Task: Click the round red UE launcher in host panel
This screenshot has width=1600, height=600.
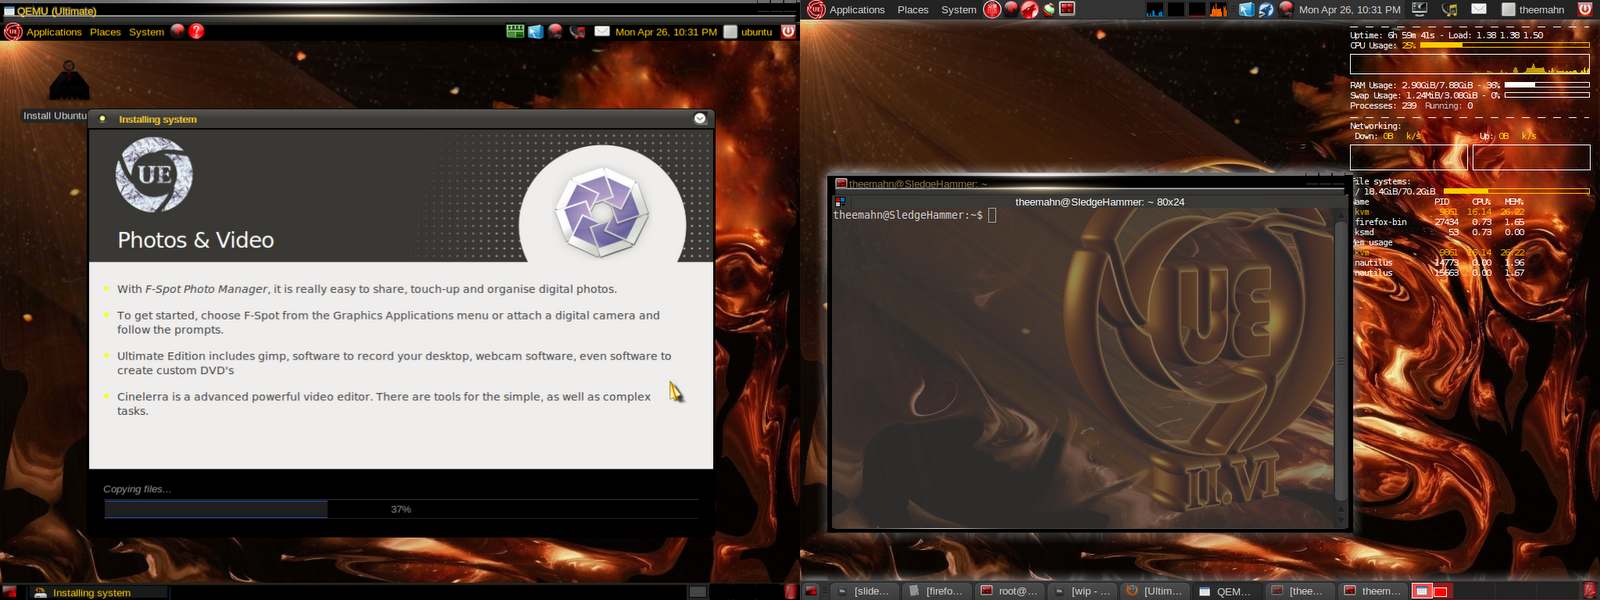Action: (x=992, y=10)
